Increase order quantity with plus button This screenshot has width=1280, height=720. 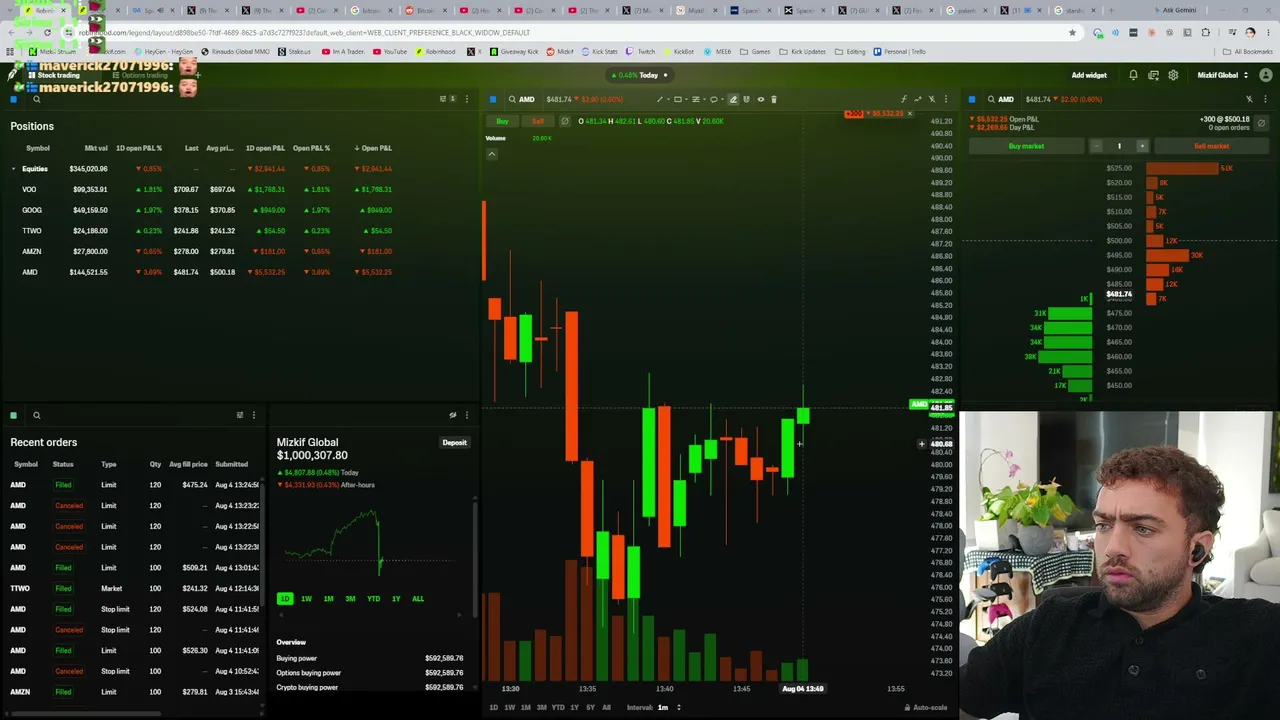pyautogui.click(x=1142, y=146)
